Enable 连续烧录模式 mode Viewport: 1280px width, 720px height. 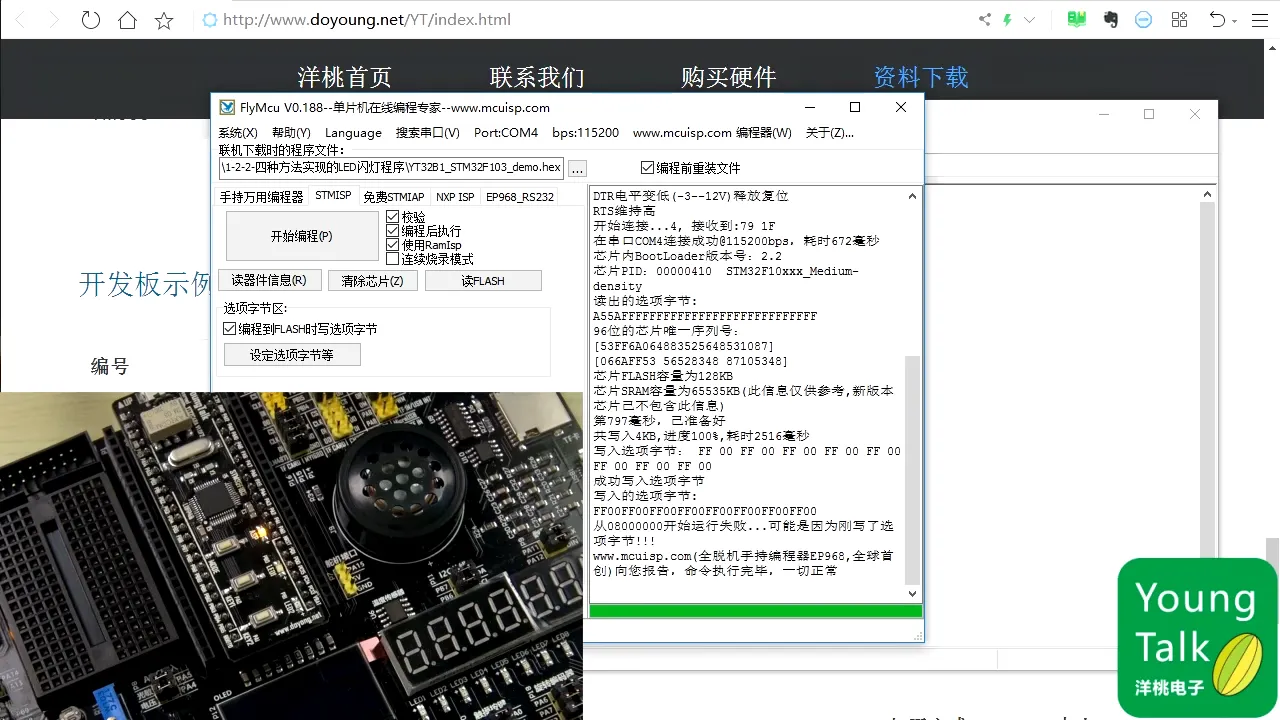click(x=394, y=258)
